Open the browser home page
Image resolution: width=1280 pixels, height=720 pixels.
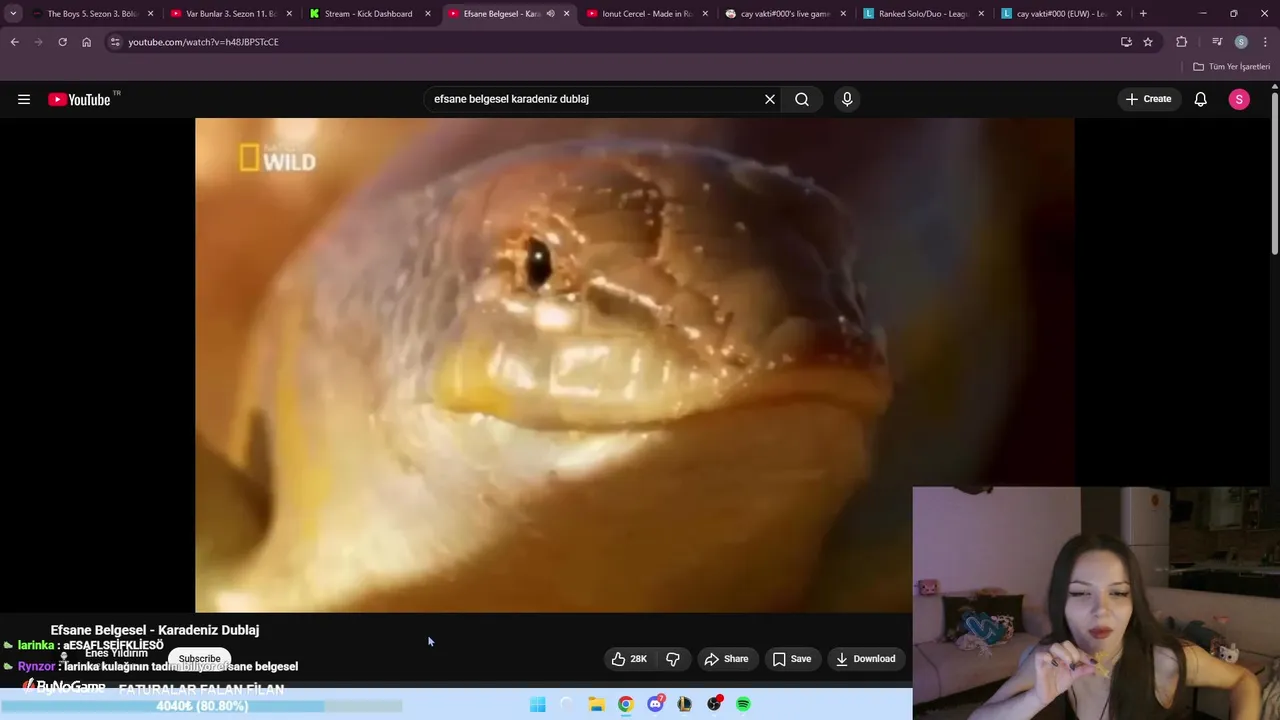coord(86,42)
